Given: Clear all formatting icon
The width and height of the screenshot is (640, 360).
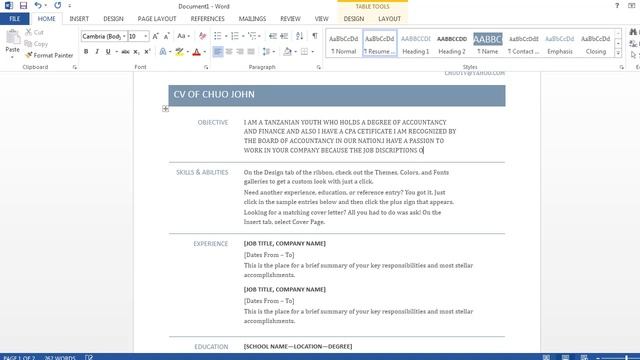Looking at the screenshot, I should pyautogui.click(x=202, y=36).
